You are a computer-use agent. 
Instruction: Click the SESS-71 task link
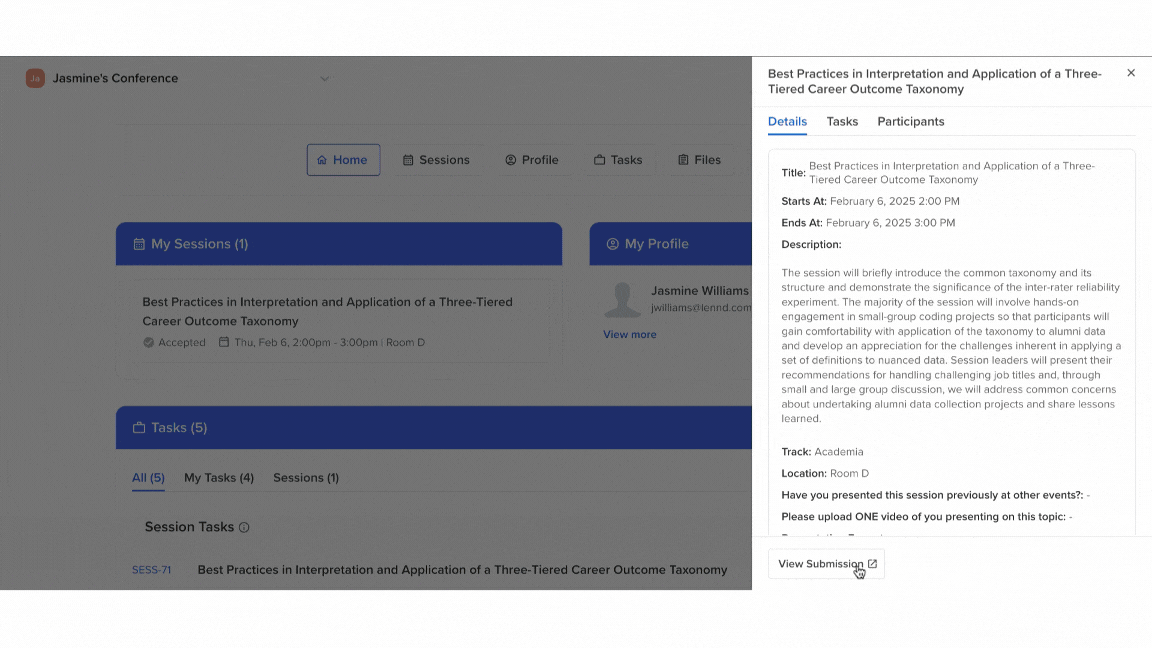point(151,570)
